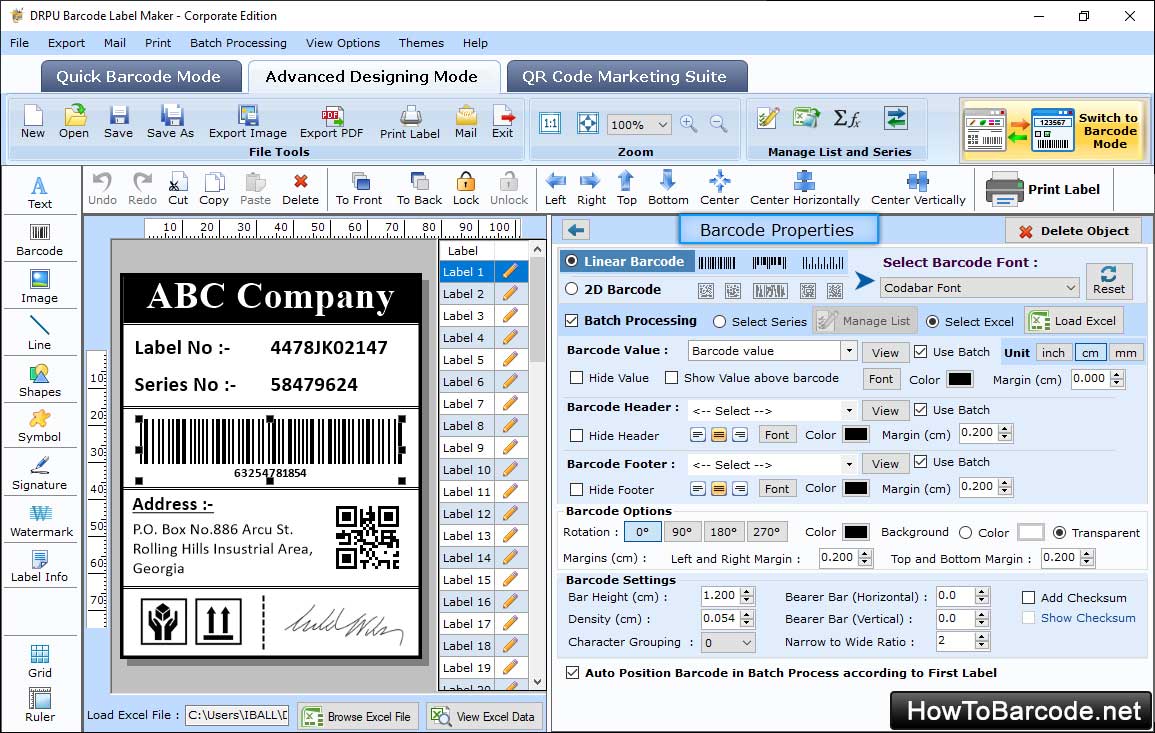Align object Center Horizontally

(x=804, y=189)
